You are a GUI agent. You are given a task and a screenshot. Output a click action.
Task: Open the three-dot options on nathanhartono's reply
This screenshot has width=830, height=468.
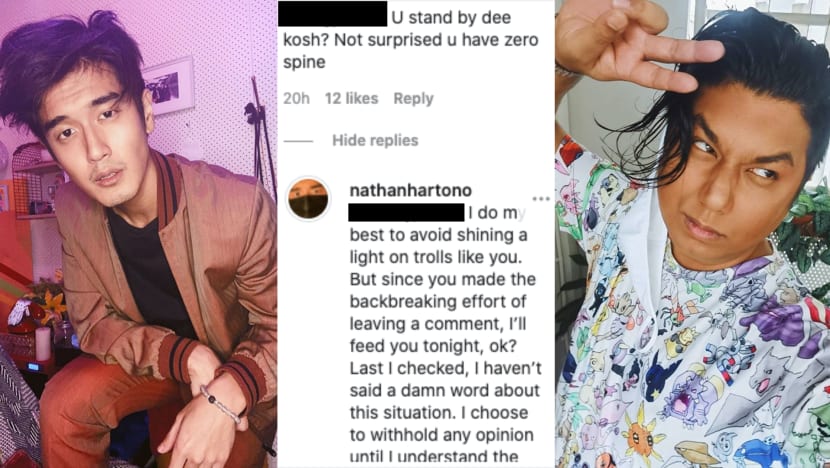click(x=541, y=199)
